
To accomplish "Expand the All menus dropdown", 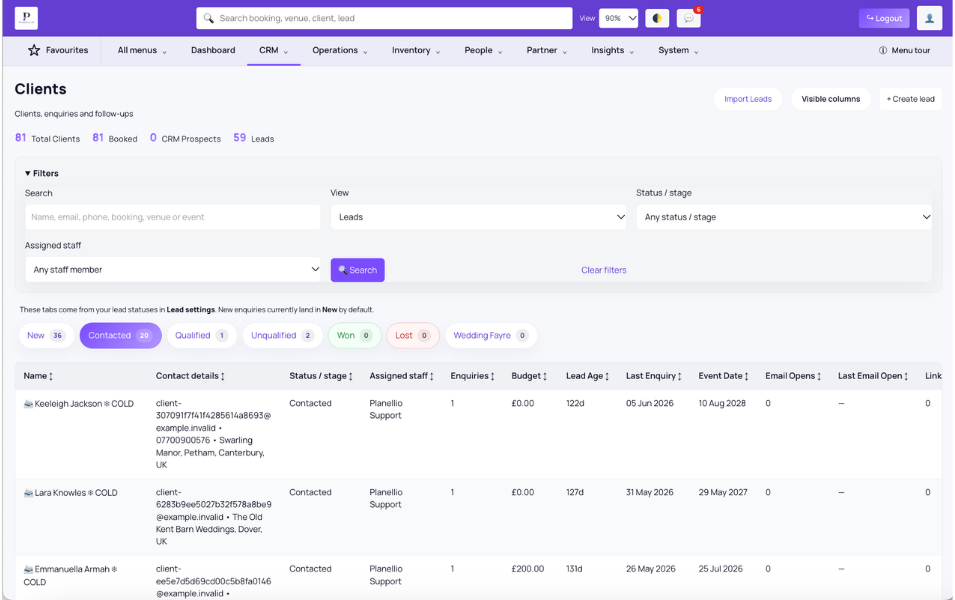I will (x=142, y=51).
